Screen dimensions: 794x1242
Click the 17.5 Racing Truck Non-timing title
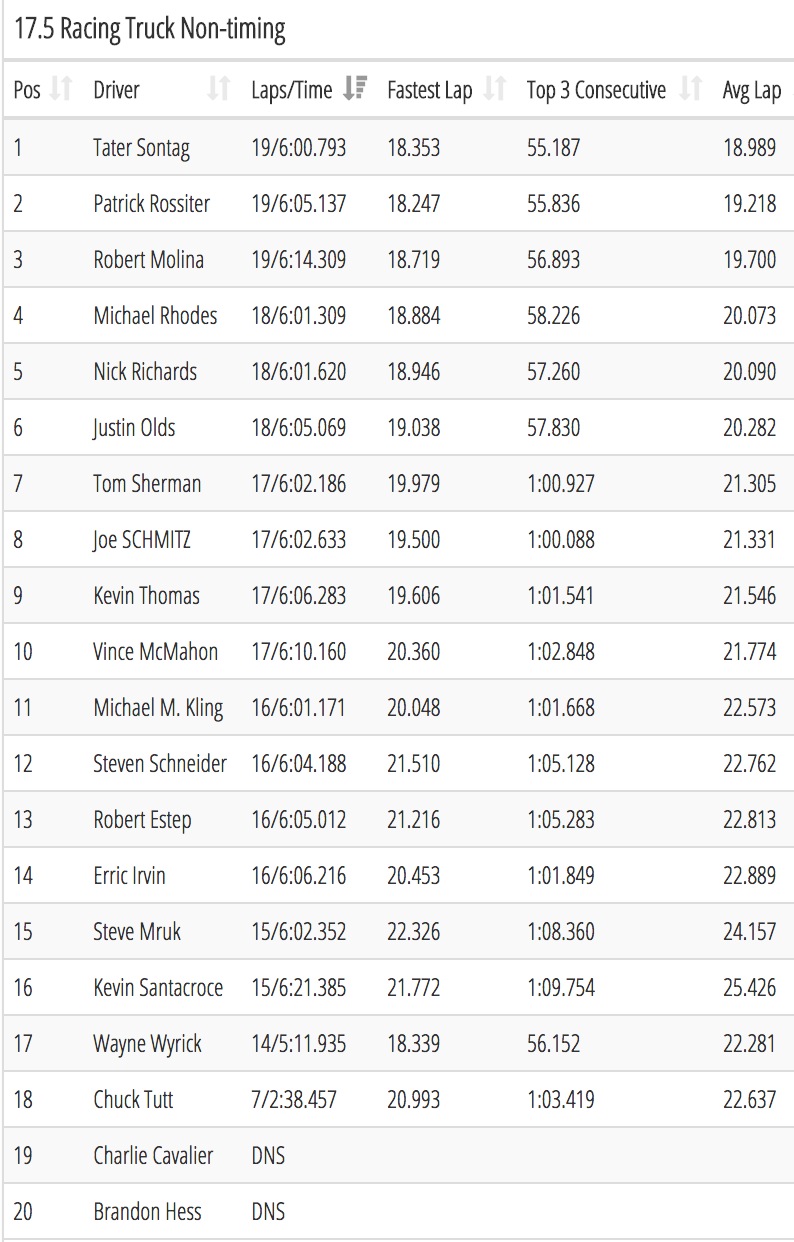coord(150,29)
